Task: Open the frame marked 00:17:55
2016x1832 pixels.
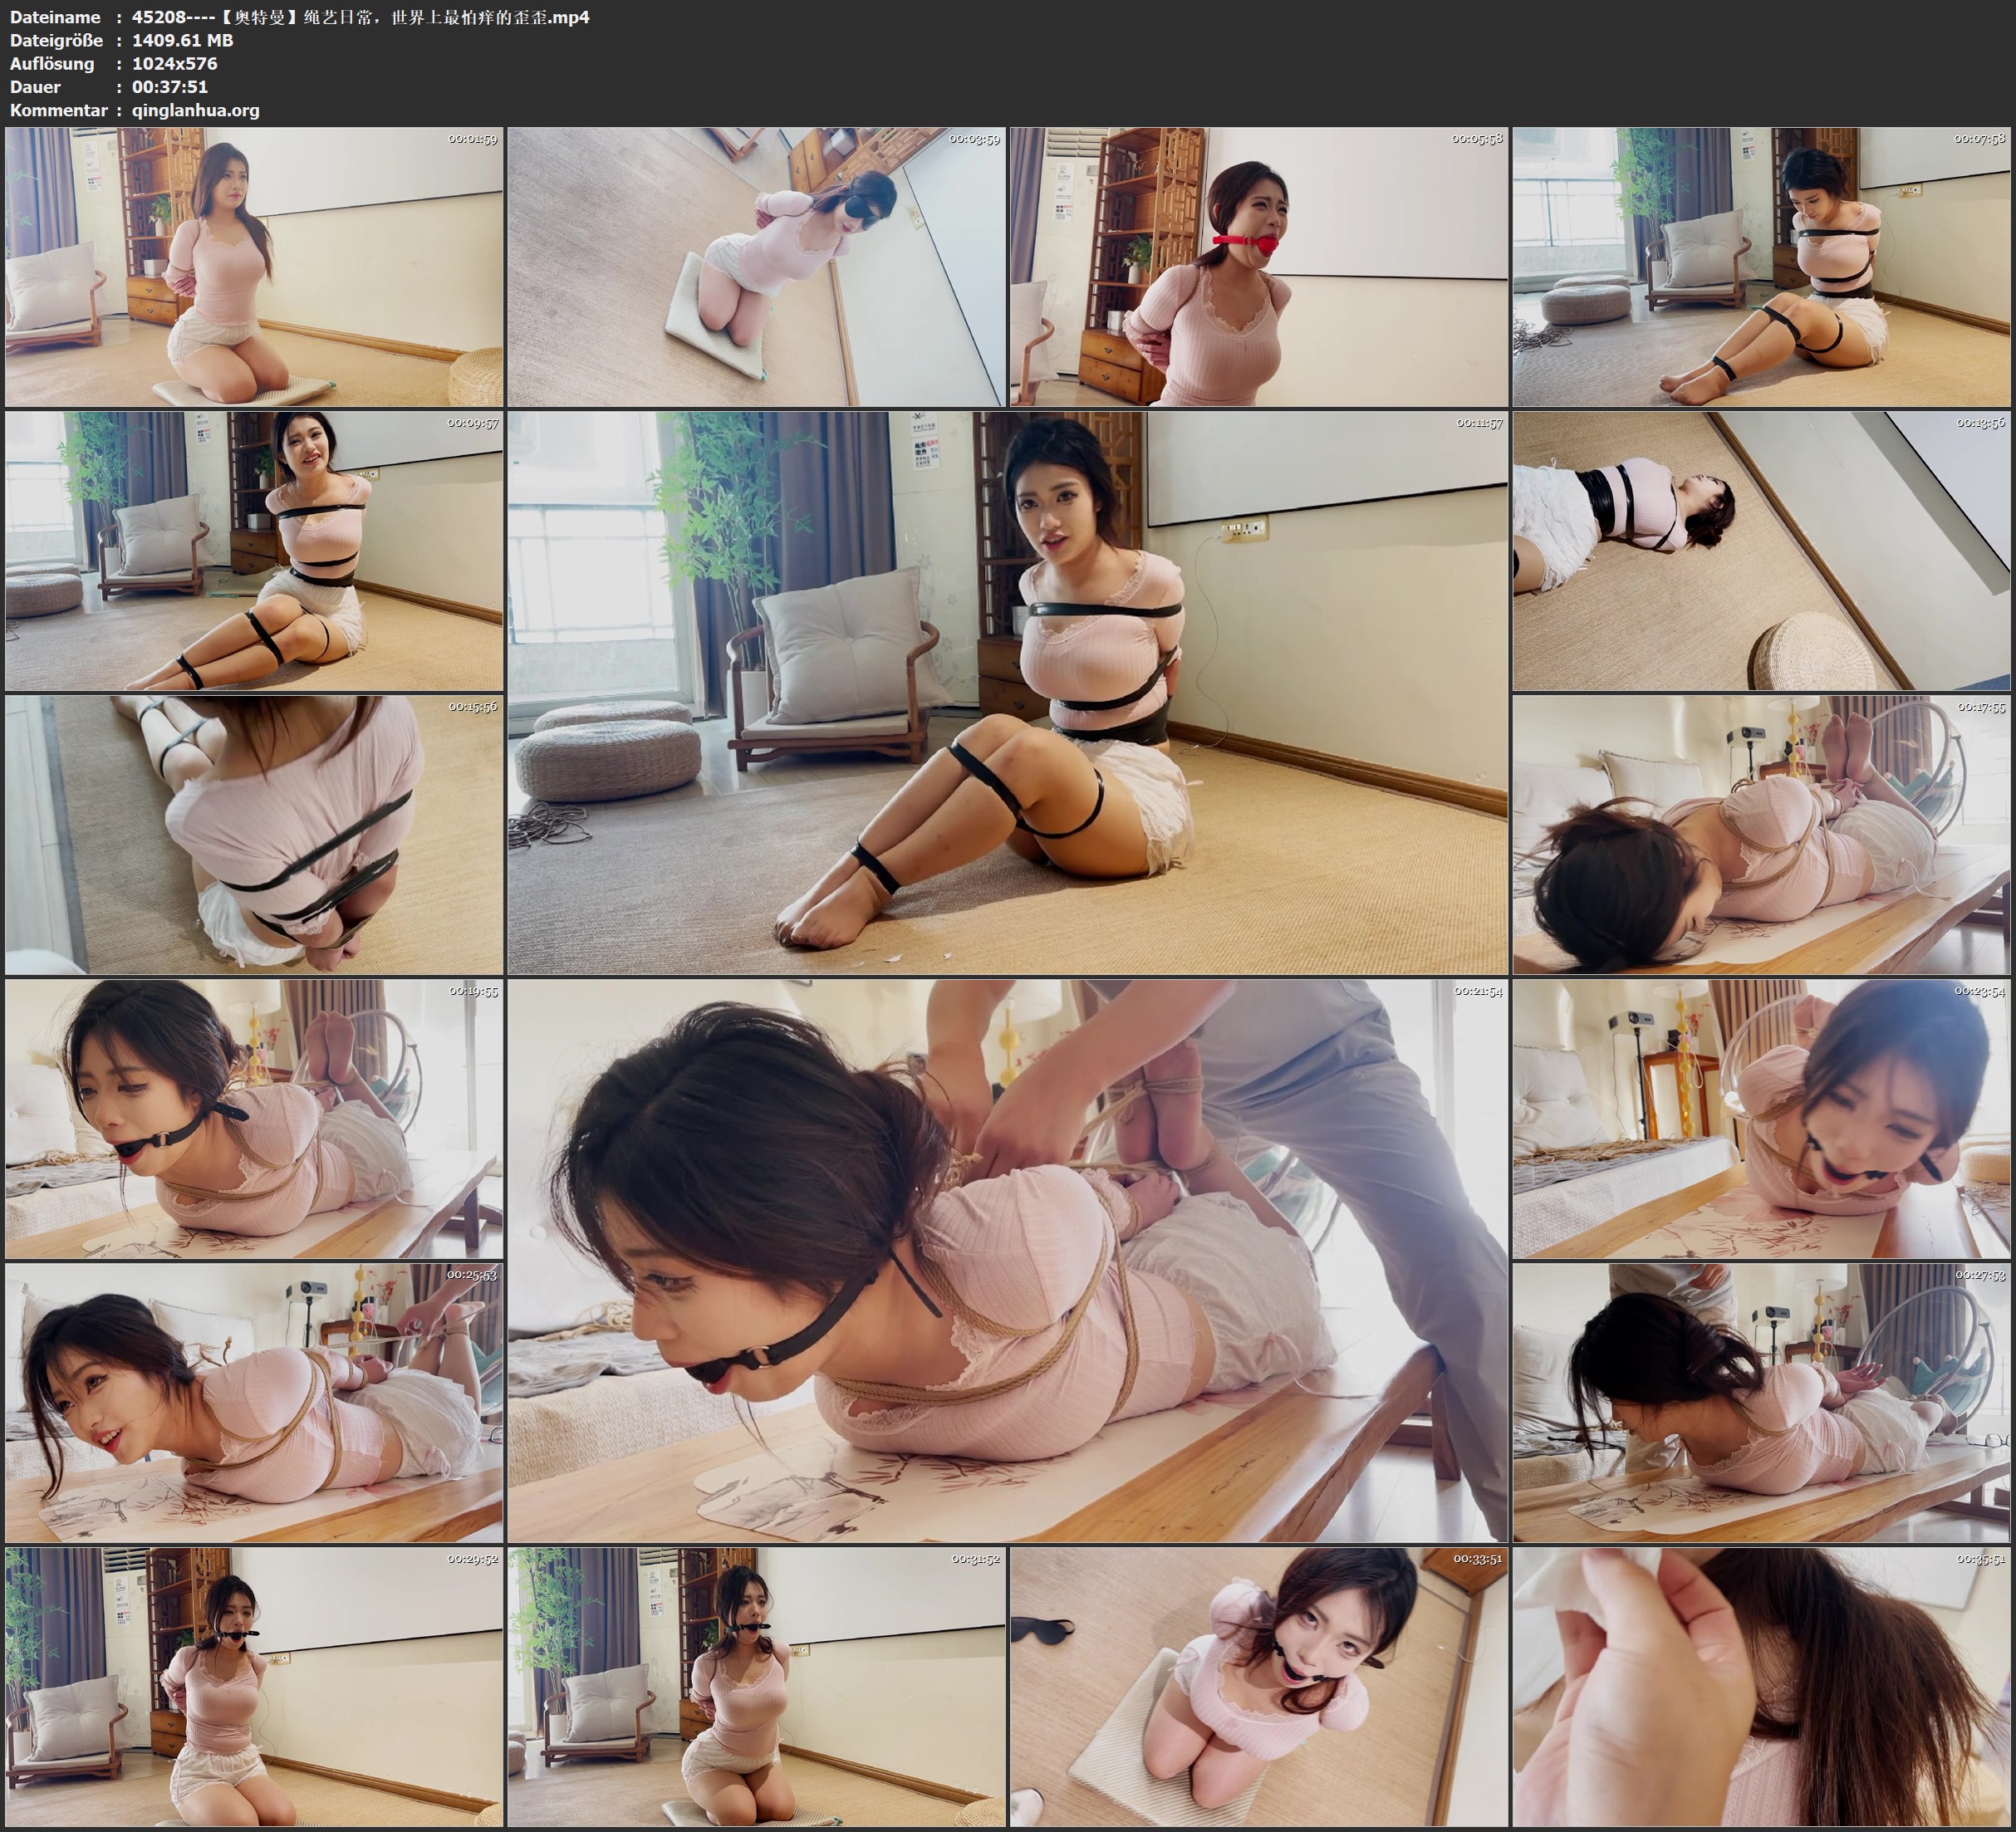Action: pos(1760,835)
